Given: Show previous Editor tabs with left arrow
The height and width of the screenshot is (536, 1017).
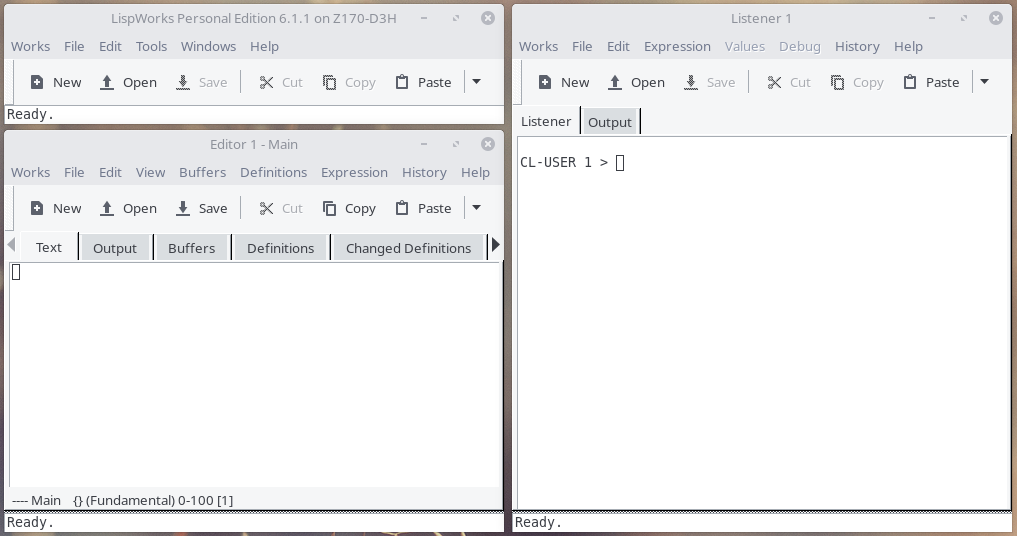Looking at the screenshot, I should [x=11, y=245].
